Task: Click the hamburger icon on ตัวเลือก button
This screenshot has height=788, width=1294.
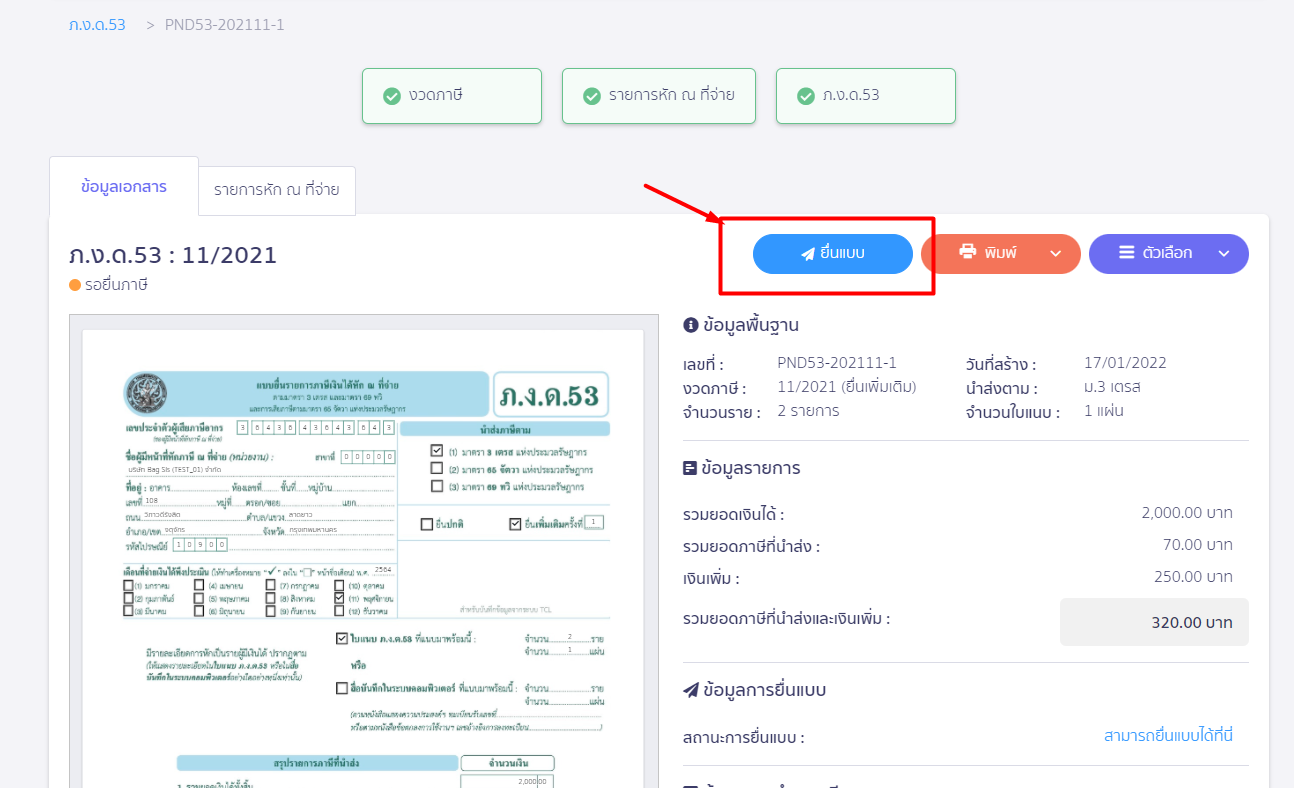Action: tap(1126, 253)
